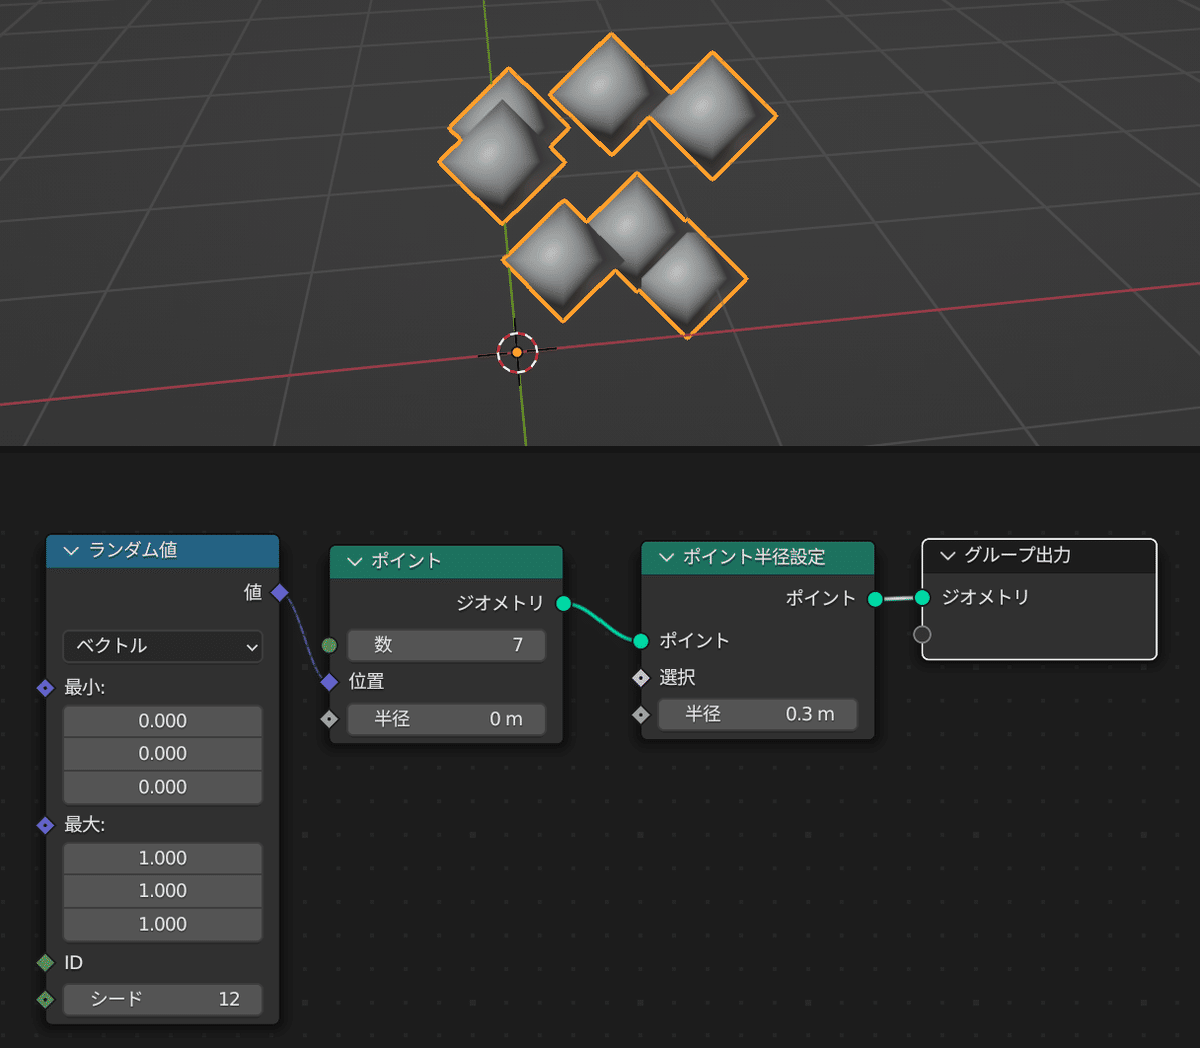Click the empty socket on グループ出力 node
The height and width of the screenshot is (1048, 1200).
coord(922,634)
